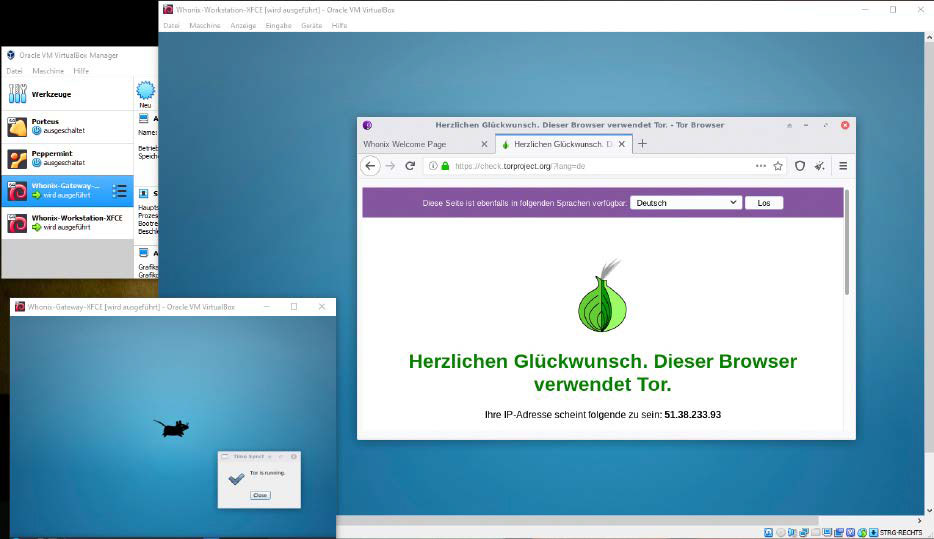Click the Tor Browser purple title bar icon
Image resolution: width=934 pixels, height=539 pixels.
coord(367,125)
